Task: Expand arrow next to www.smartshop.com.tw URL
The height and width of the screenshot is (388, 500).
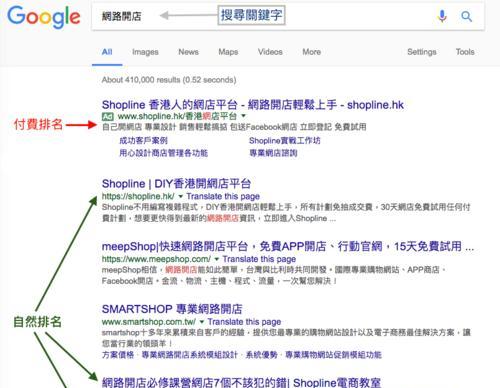Action: click(202, 322)
